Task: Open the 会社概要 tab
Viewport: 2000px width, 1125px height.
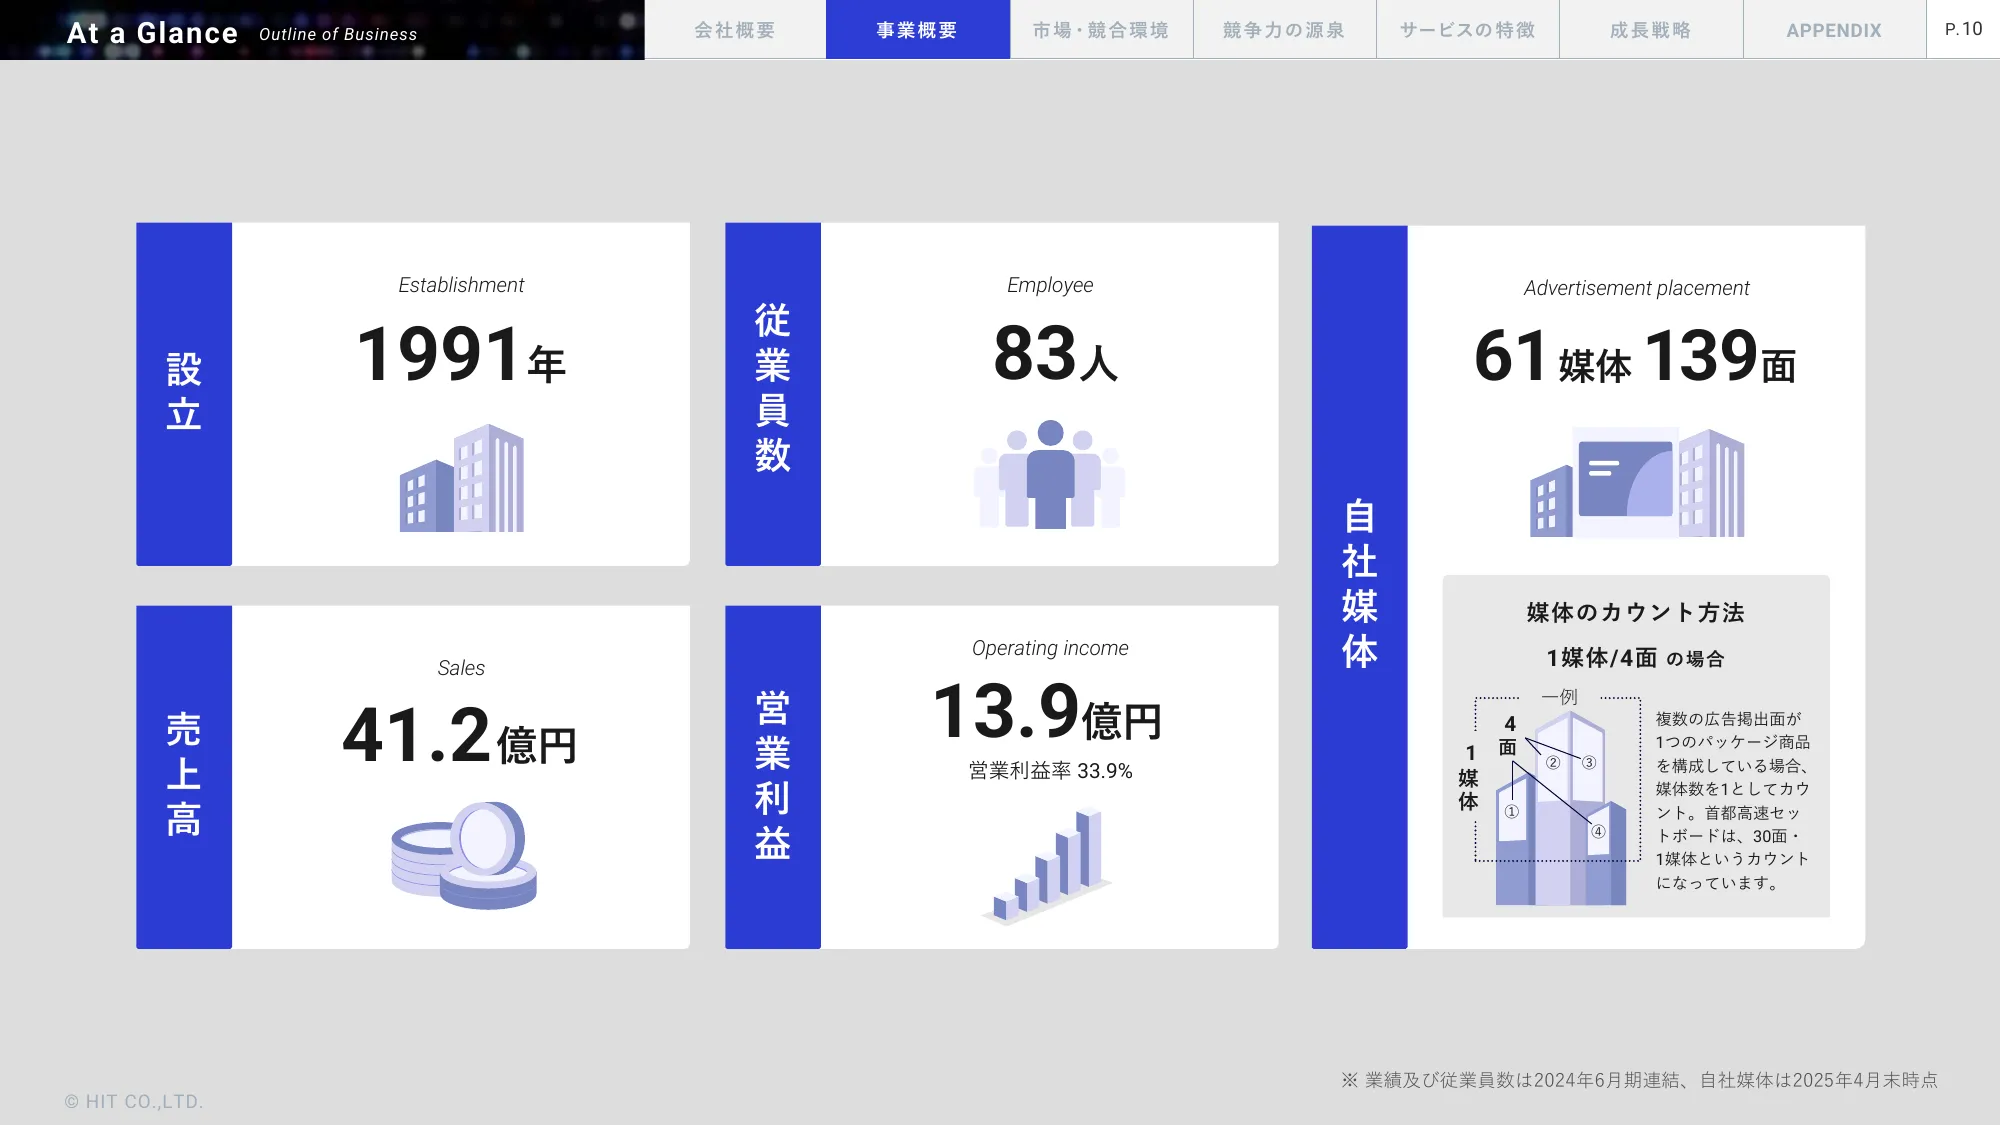Action: pyautogui.click(x=735, y=30)
